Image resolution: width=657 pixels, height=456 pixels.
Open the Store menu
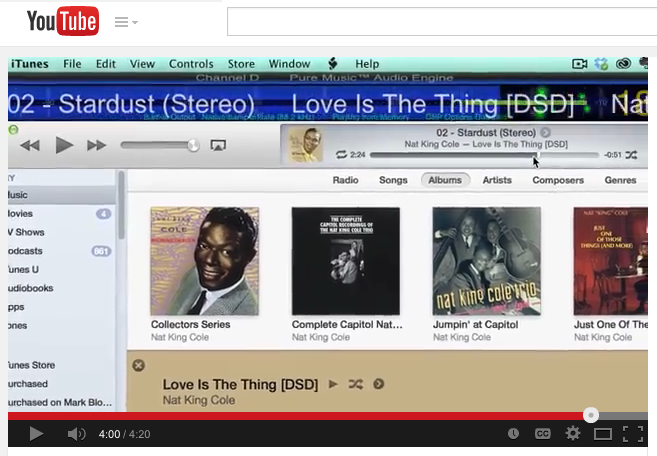tap(241, 64)
